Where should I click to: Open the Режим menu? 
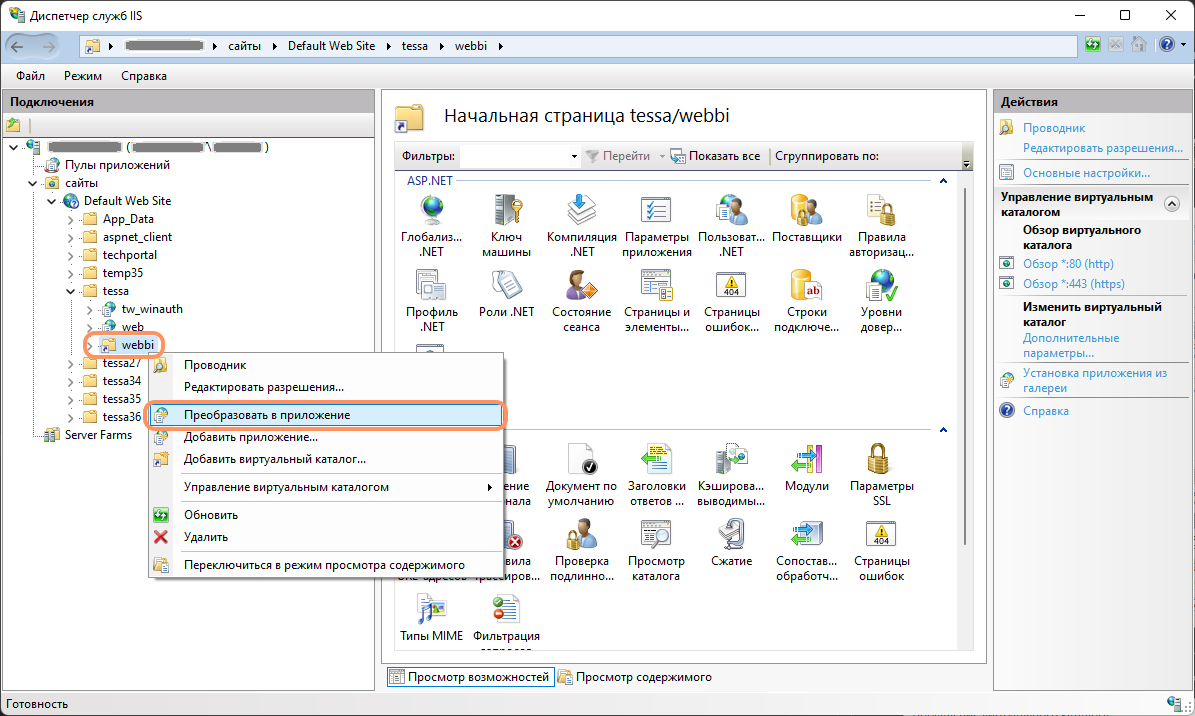(x=83, y=76)
